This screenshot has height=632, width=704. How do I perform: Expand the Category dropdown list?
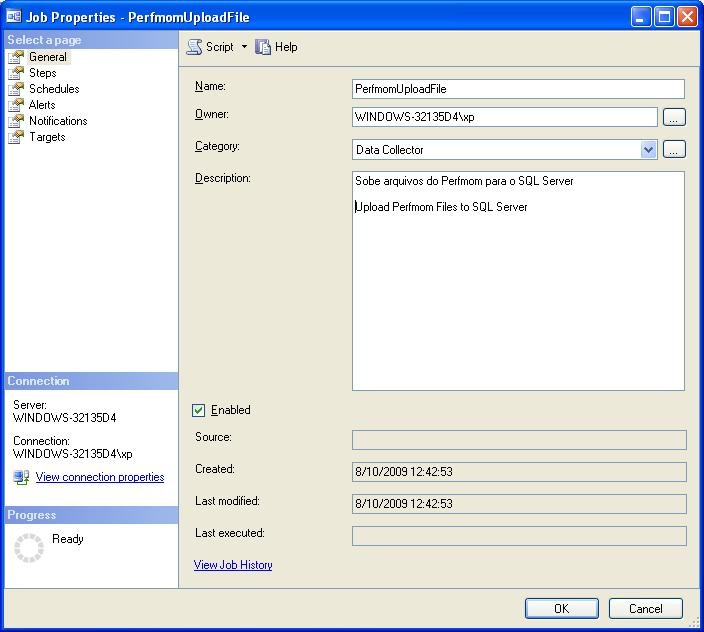coord(648,150)
